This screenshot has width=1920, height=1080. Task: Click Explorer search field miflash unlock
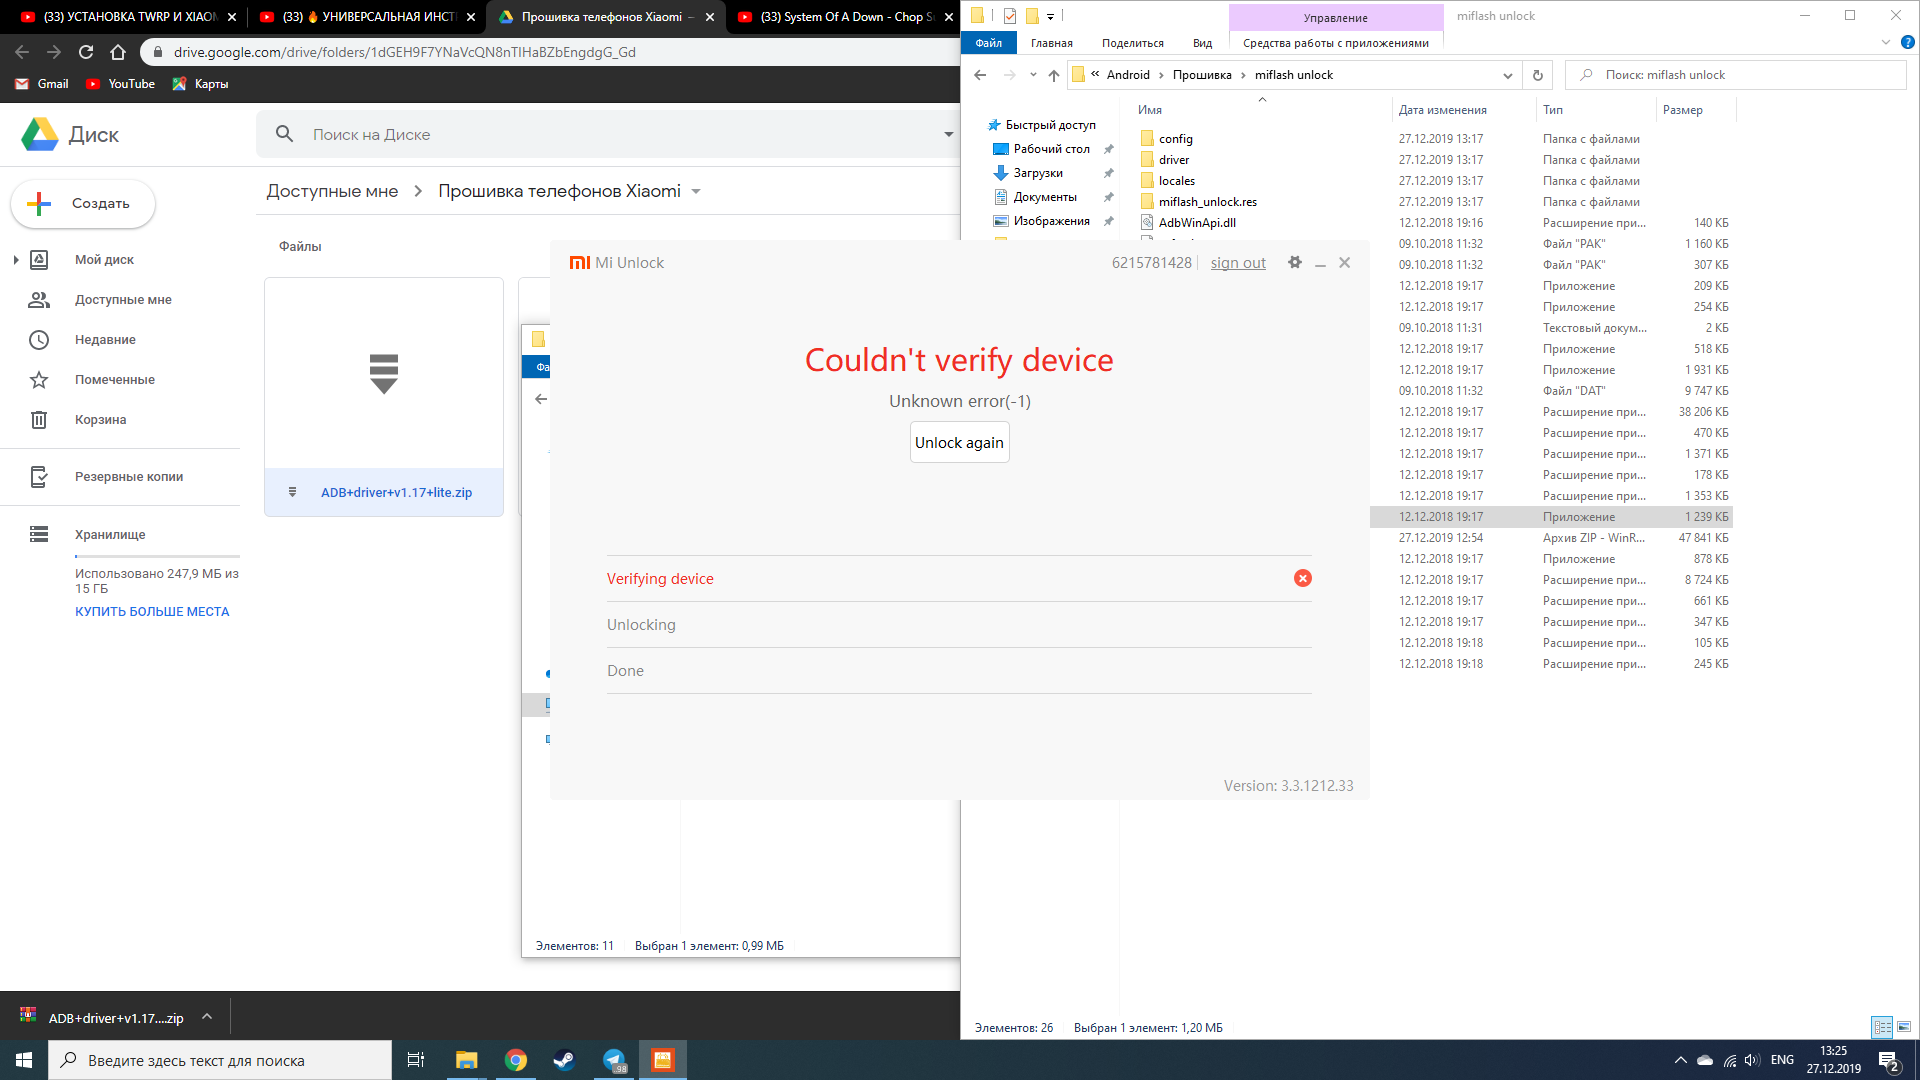click(x=1735, y=75)
